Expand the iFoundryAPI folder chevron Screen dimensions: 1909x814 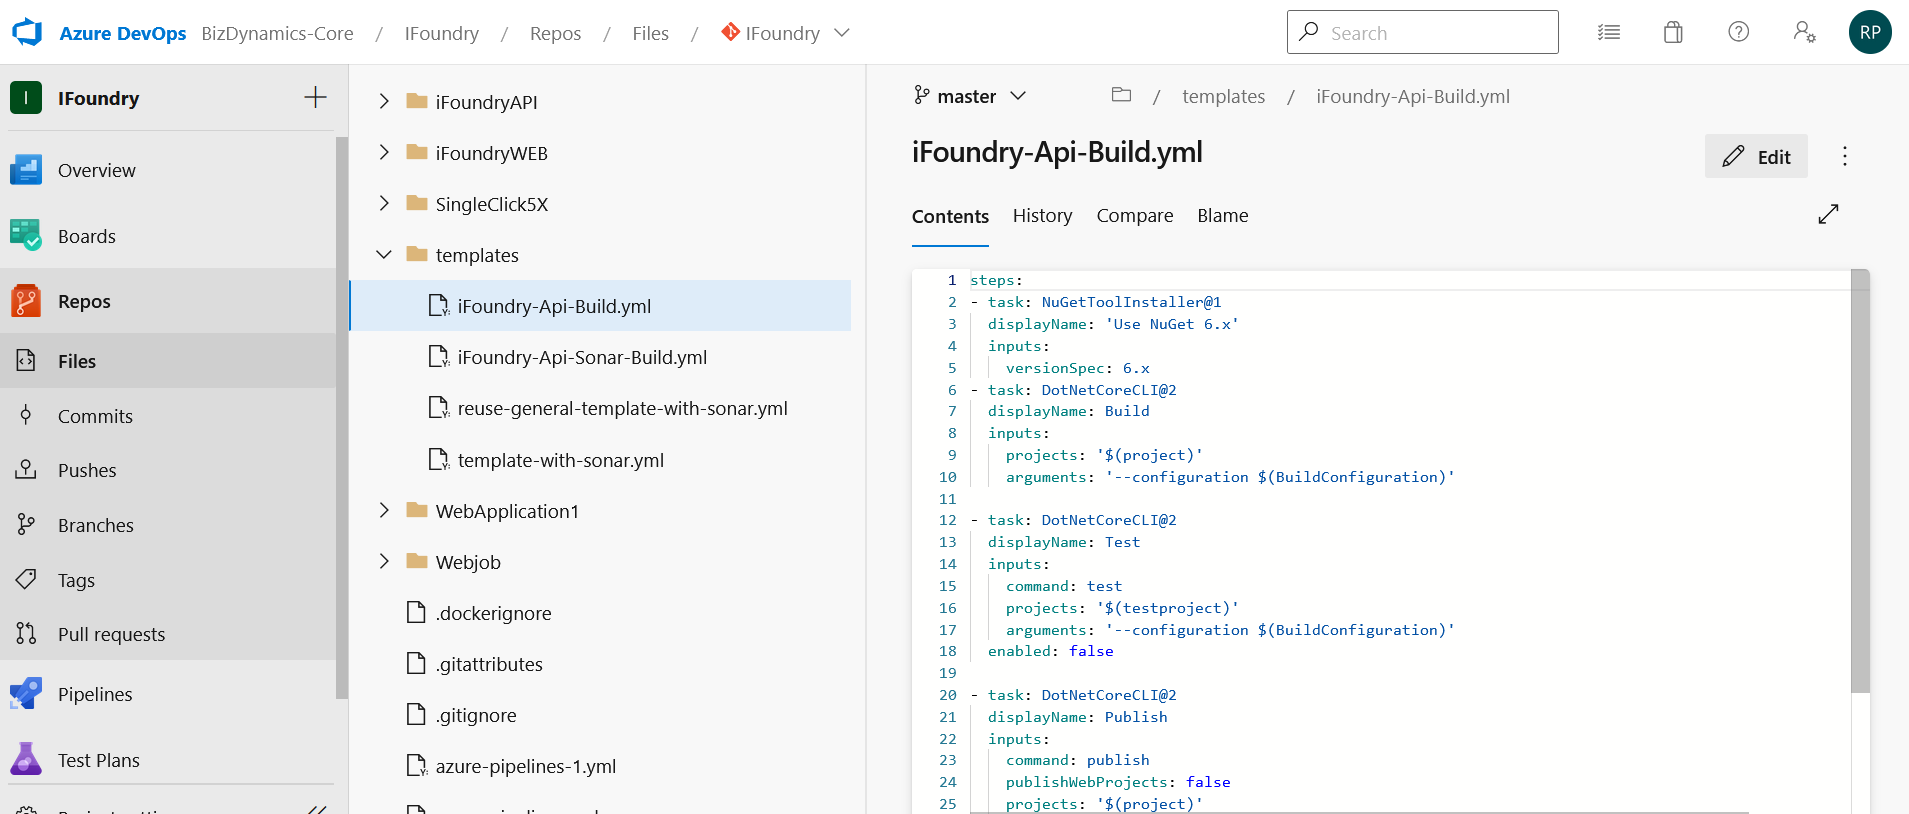point(384,101)
